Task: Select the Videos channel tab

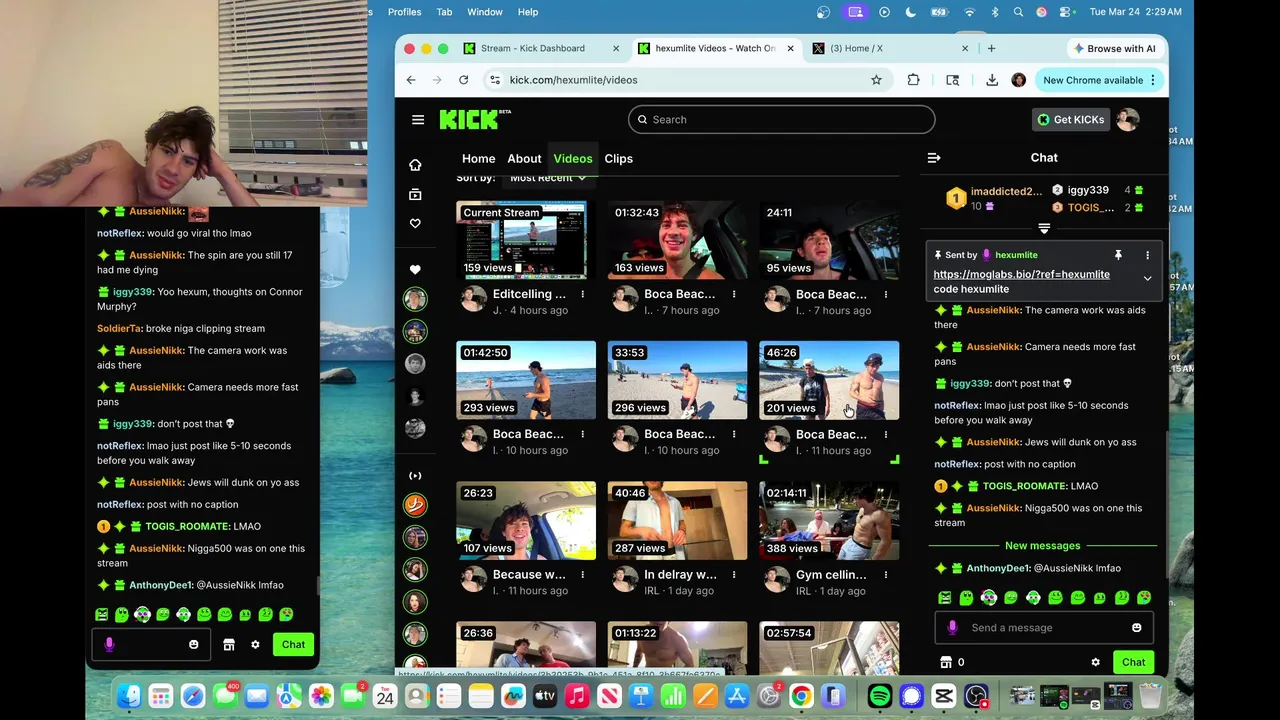Action: [573, 159]
